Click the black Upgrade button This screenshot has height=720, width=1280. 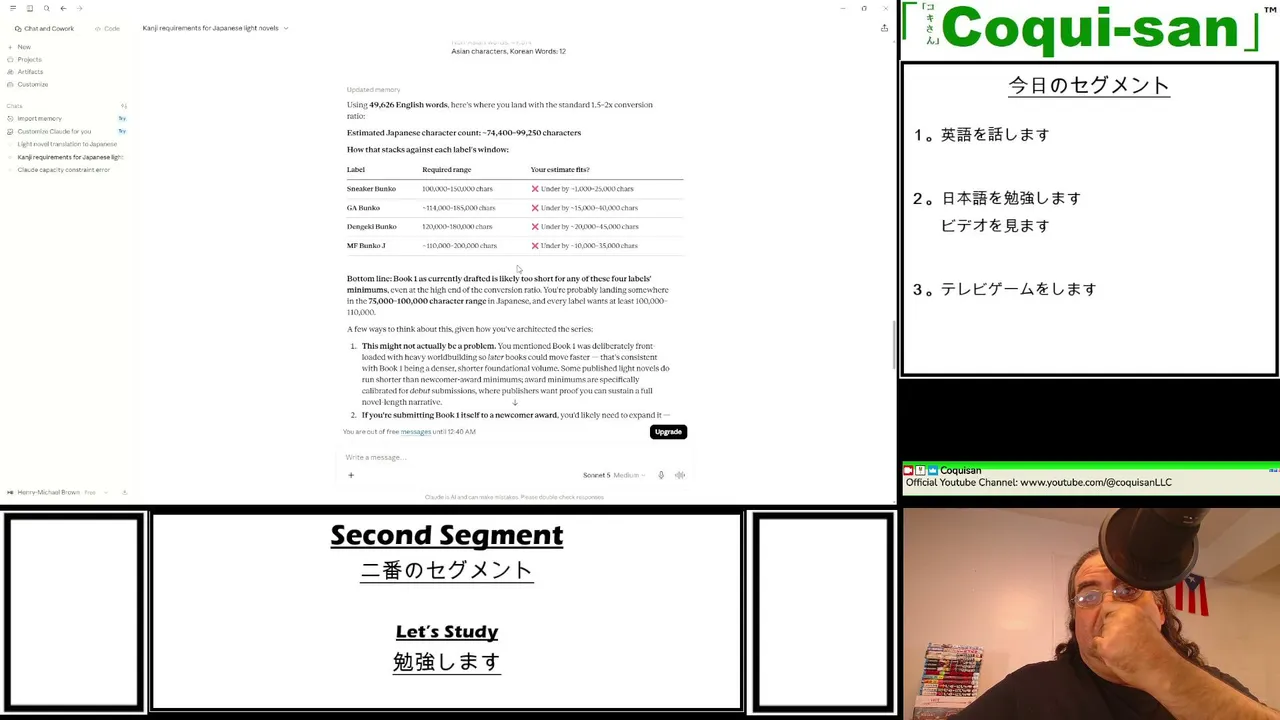point(668,432)
